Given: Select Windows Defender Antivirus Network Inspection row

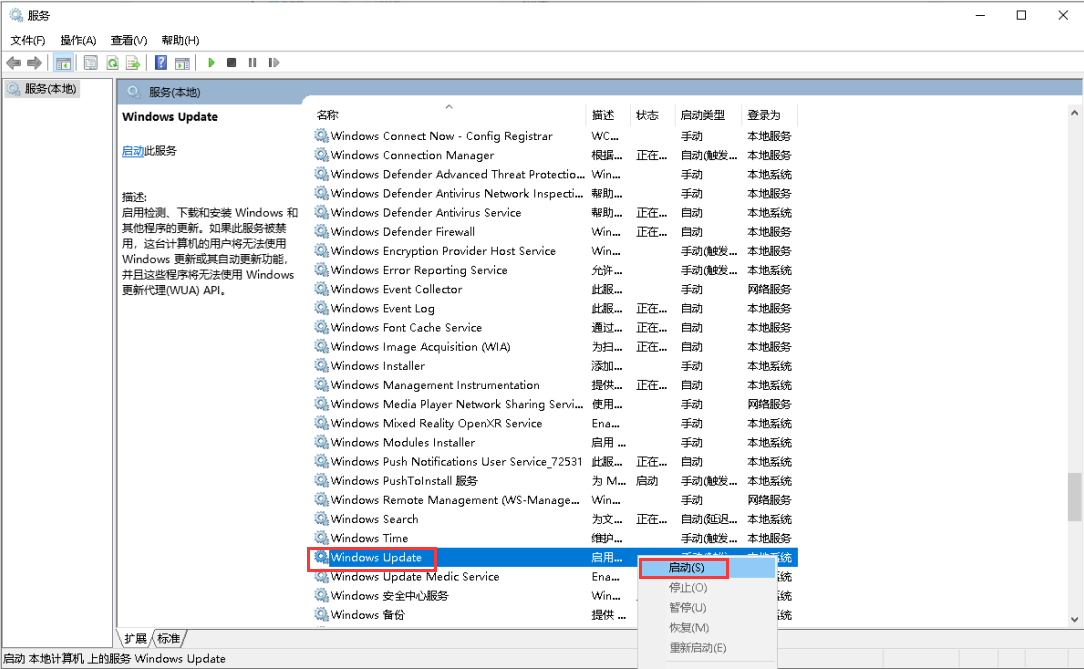Looking at the screenshot, I should (554, 194).
